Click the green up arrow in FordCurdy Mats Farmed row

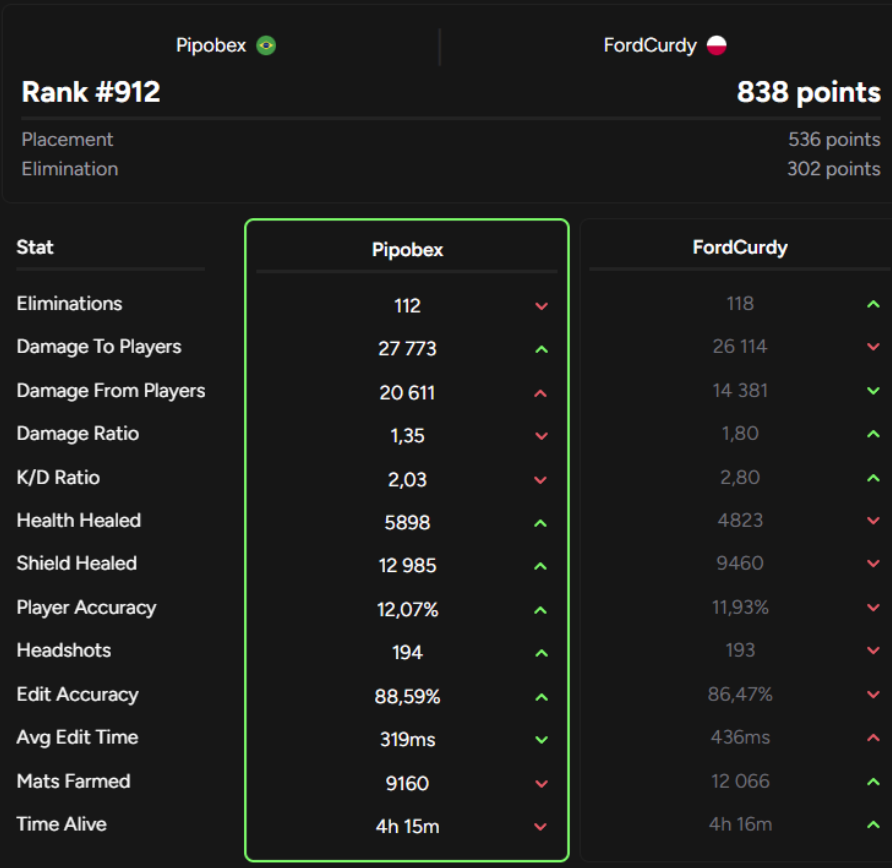pyautogui.click(x=873, y=782)
